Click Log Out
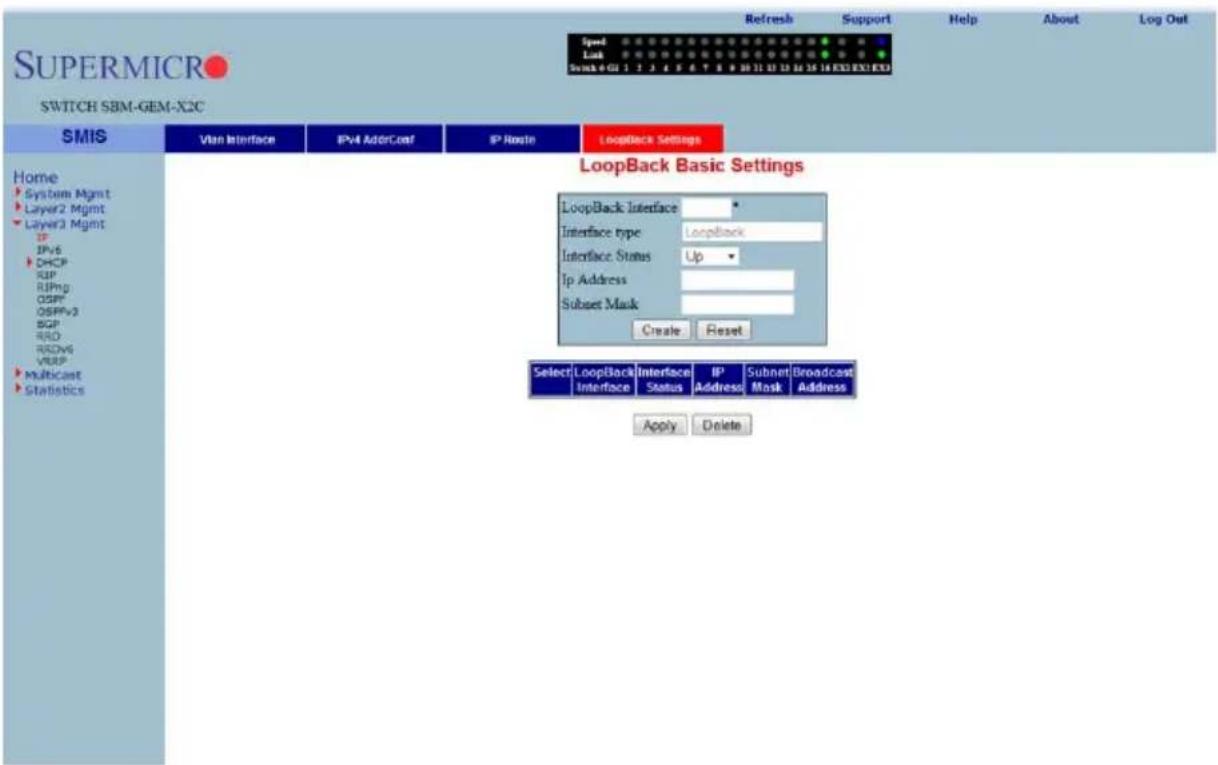The height and width of the screenshot is (765, 1218). pyautogui.click(x=1162, y=19)
